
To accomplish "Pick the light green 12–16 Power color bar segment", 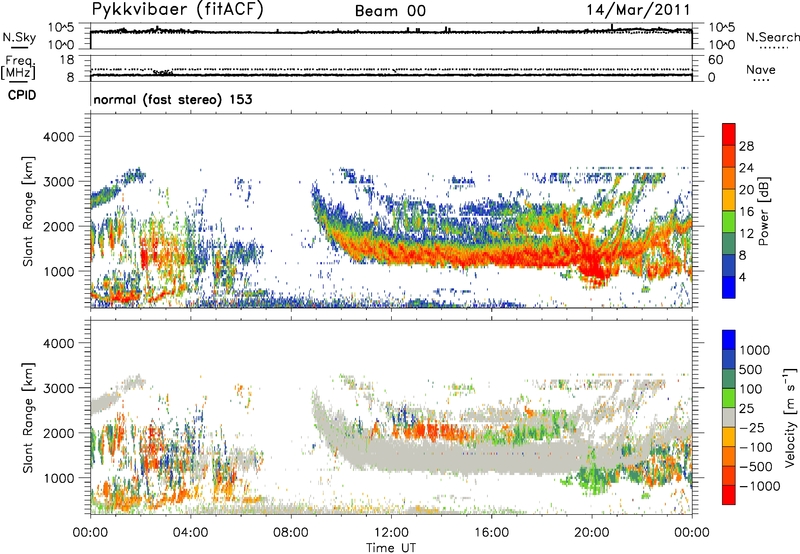I will coord(729,221).
